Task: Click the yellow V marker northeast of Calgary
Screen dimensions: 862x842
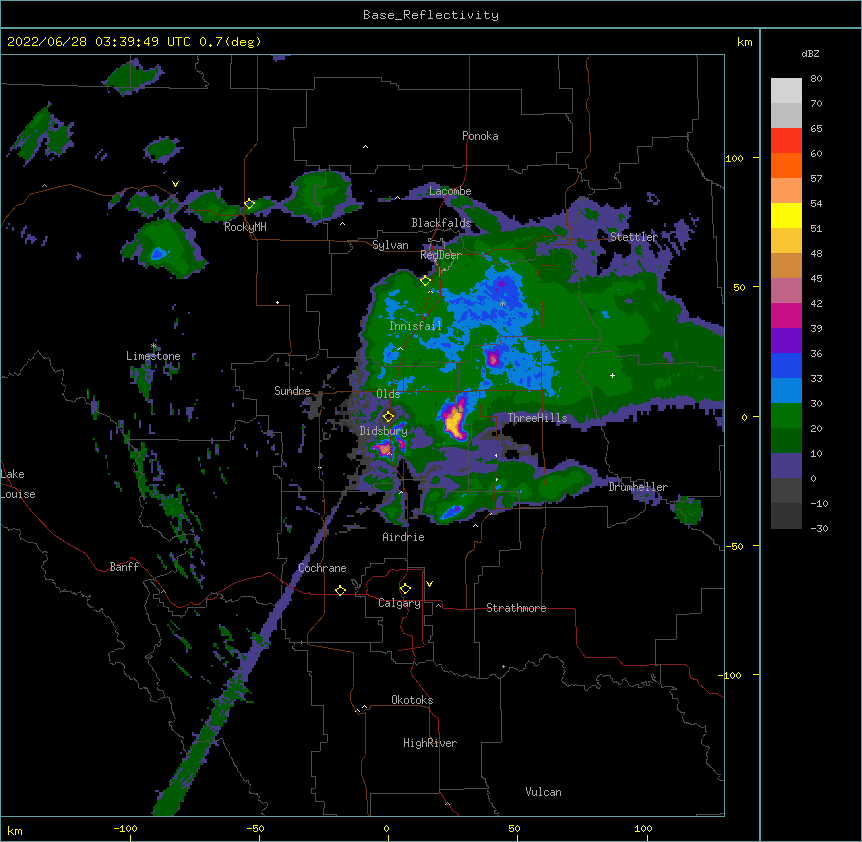Action: point(429,584)
